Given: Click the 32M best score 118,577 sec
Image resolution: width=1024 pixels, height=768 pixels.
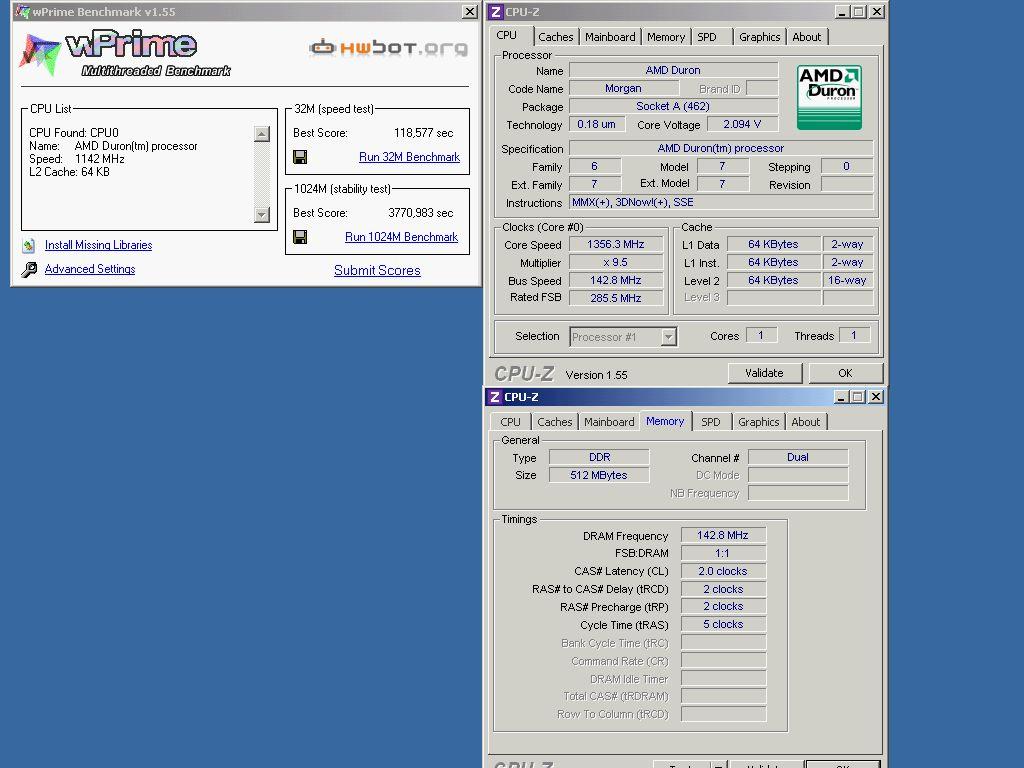Looking at the screenshot, I should pos(423,133).
